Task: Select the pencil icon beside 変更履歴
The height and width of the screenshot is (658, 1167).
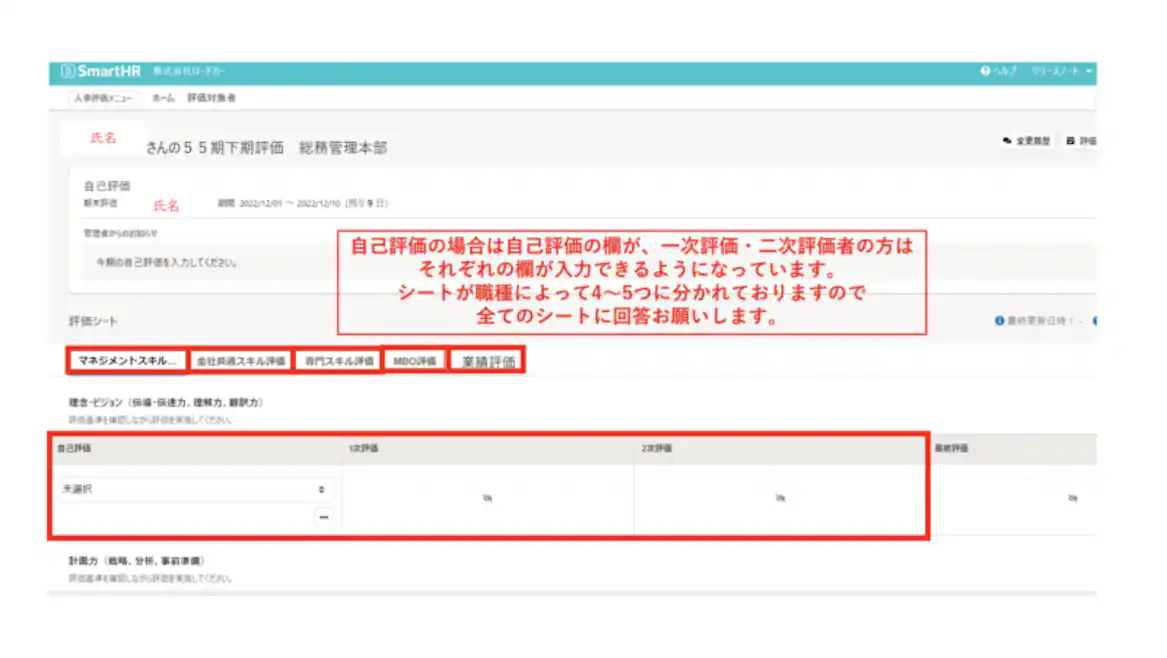Action: coord(1005,138)
